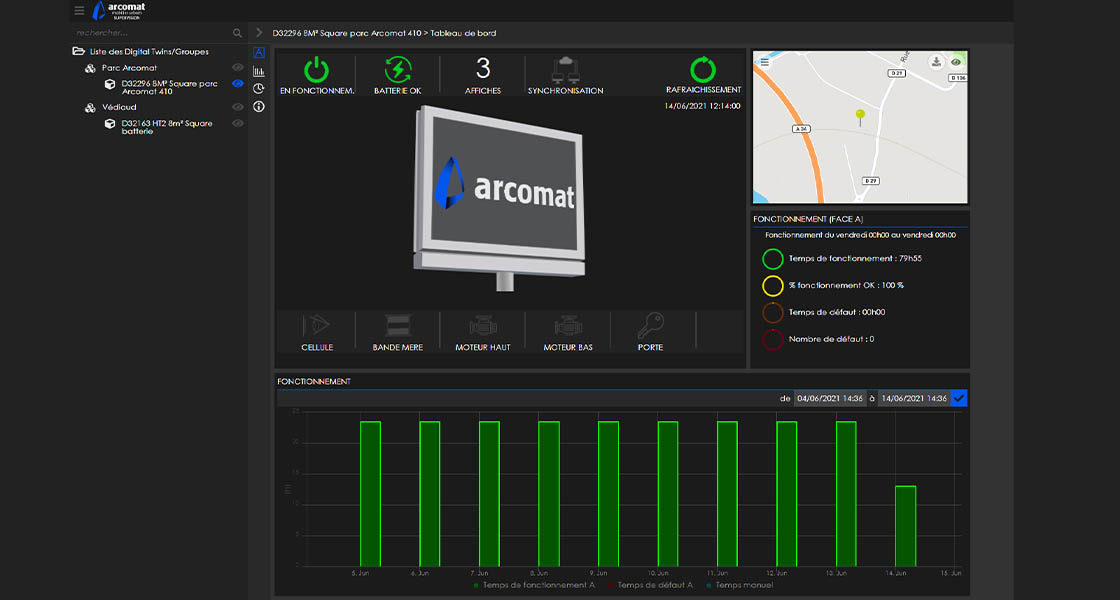Click the green power 'En fonctionnem.' icon
Viewport: 1120px width, 600px height.
click(x=316, y=70)
